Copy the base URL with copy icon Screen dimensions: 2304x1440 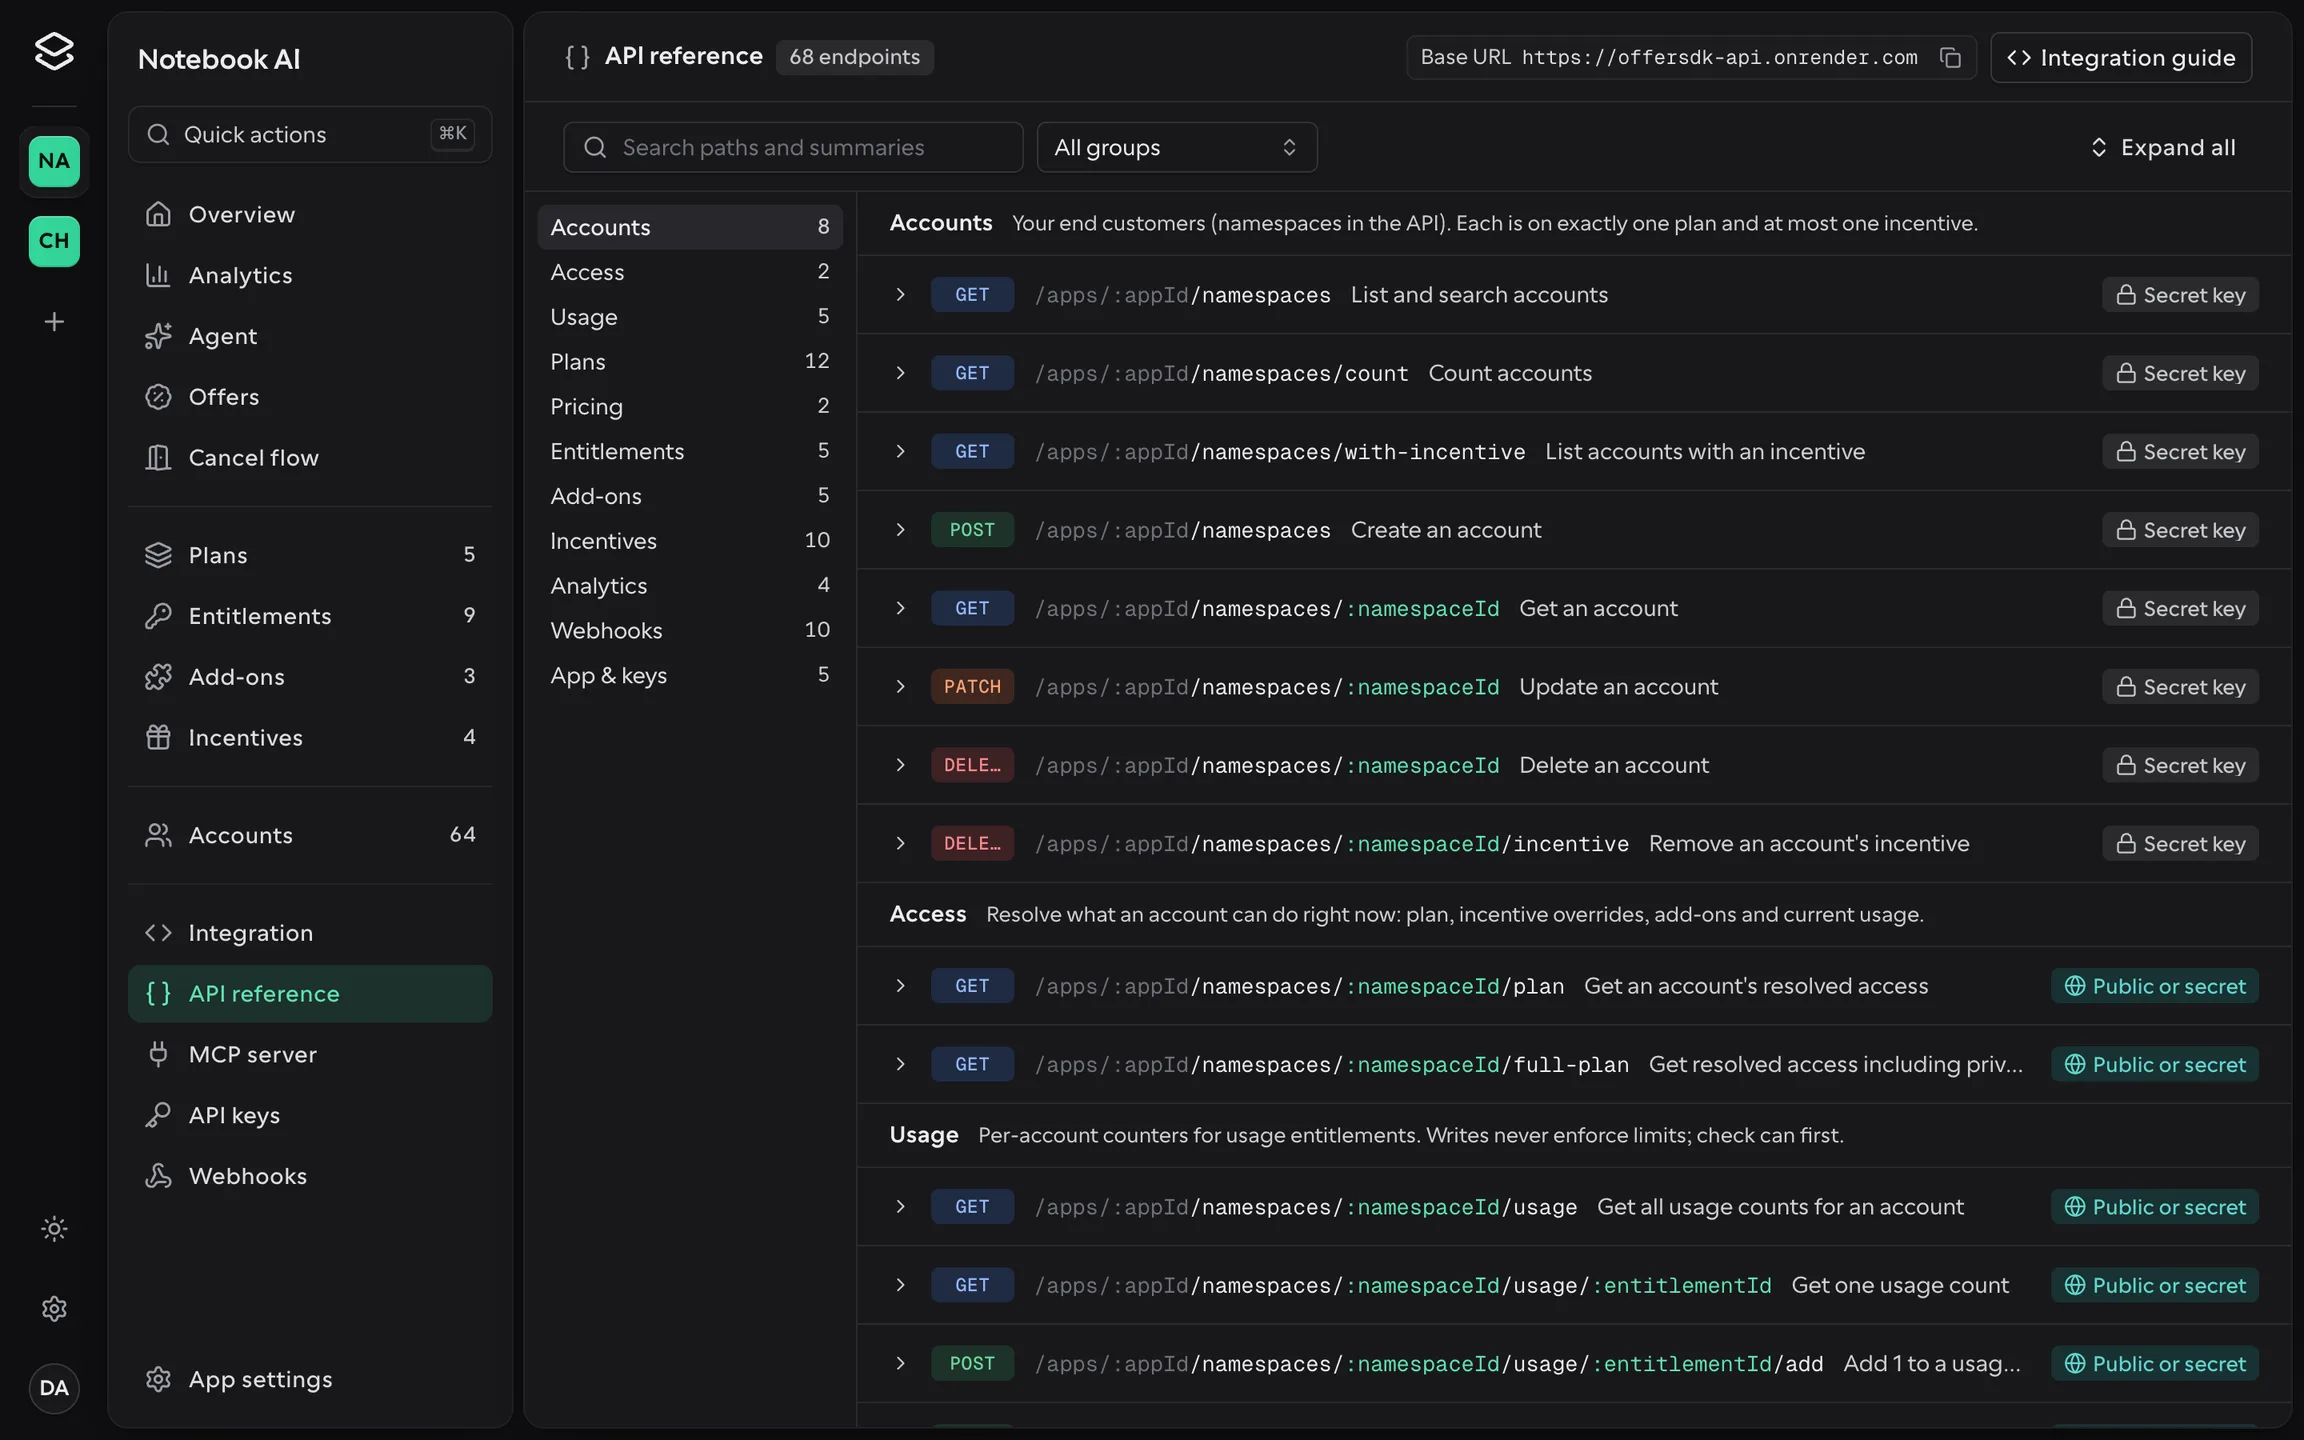1950,57
